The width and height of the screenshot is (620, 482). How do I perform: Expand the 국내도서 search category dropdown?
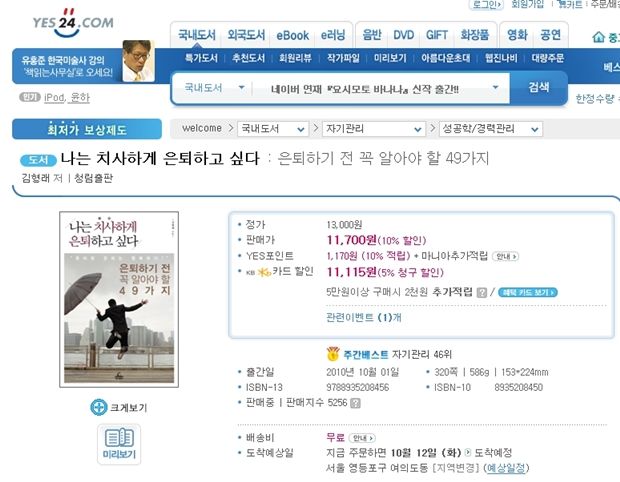pyautogui.click(x=215, y=88)
